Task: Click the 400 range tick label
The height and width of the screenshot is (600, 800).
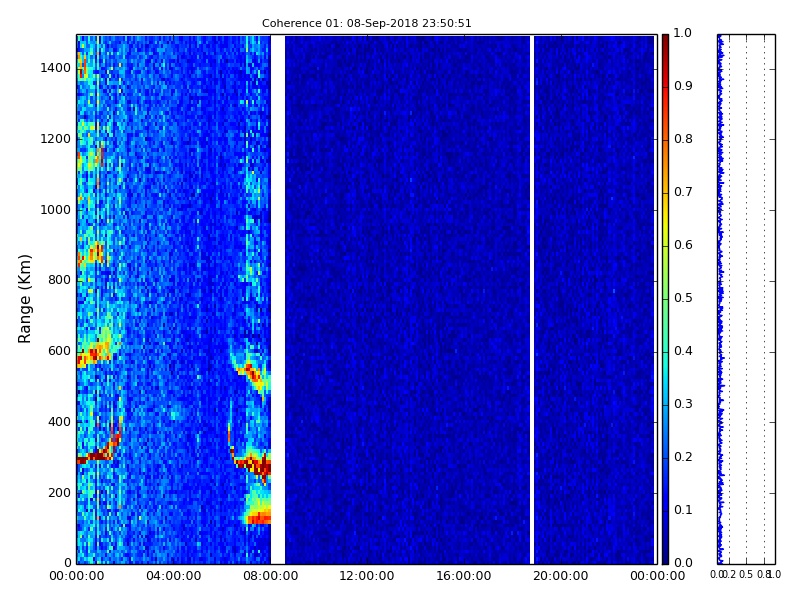Action: click(59, 422)
